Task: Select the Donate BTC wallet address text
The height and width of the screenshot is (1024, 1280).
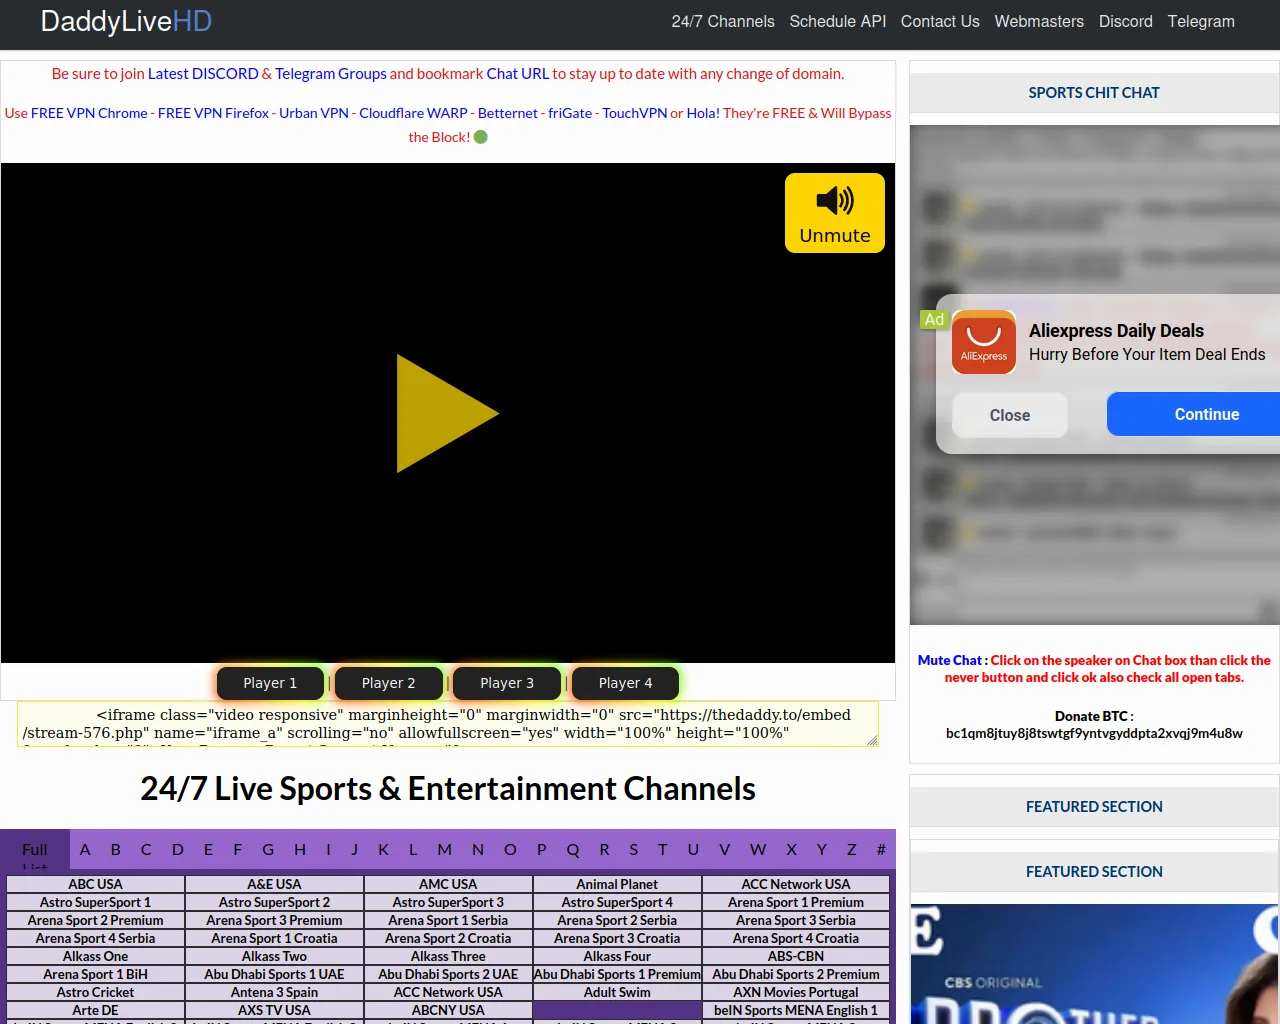Action: coord(1094,733)
